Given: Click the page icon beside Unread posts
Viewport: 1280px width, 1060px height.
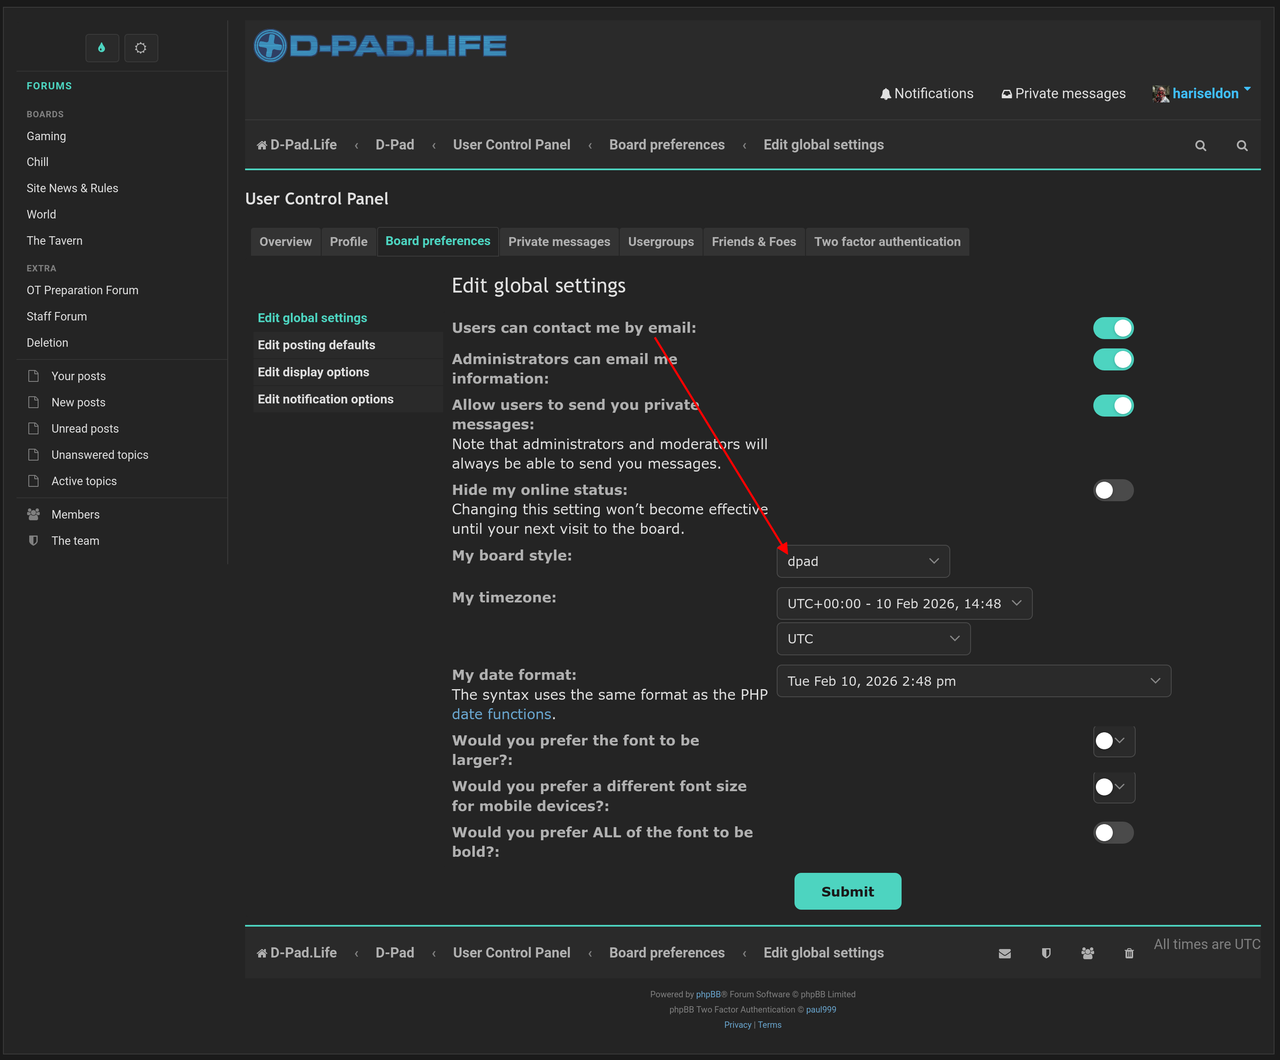Looking at the screenshot, I should pos(33,428).
